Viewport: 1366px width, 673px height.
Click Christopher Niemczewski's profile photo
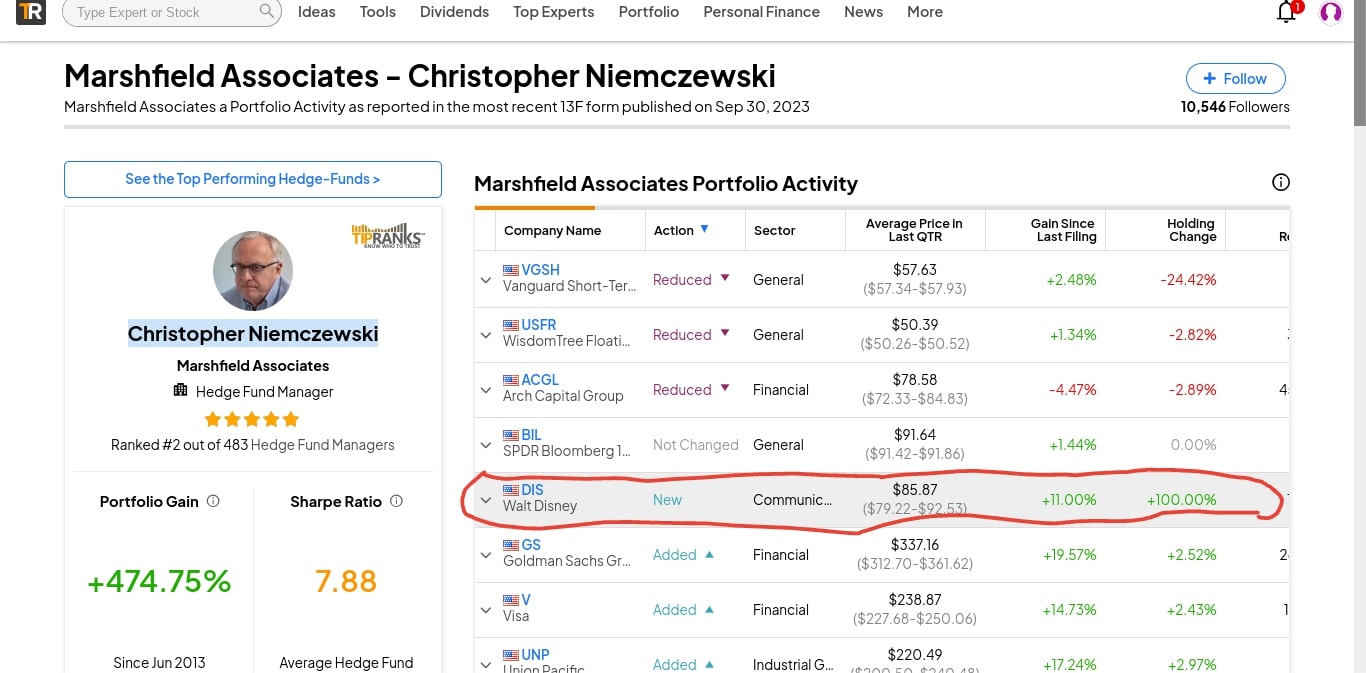253,271
